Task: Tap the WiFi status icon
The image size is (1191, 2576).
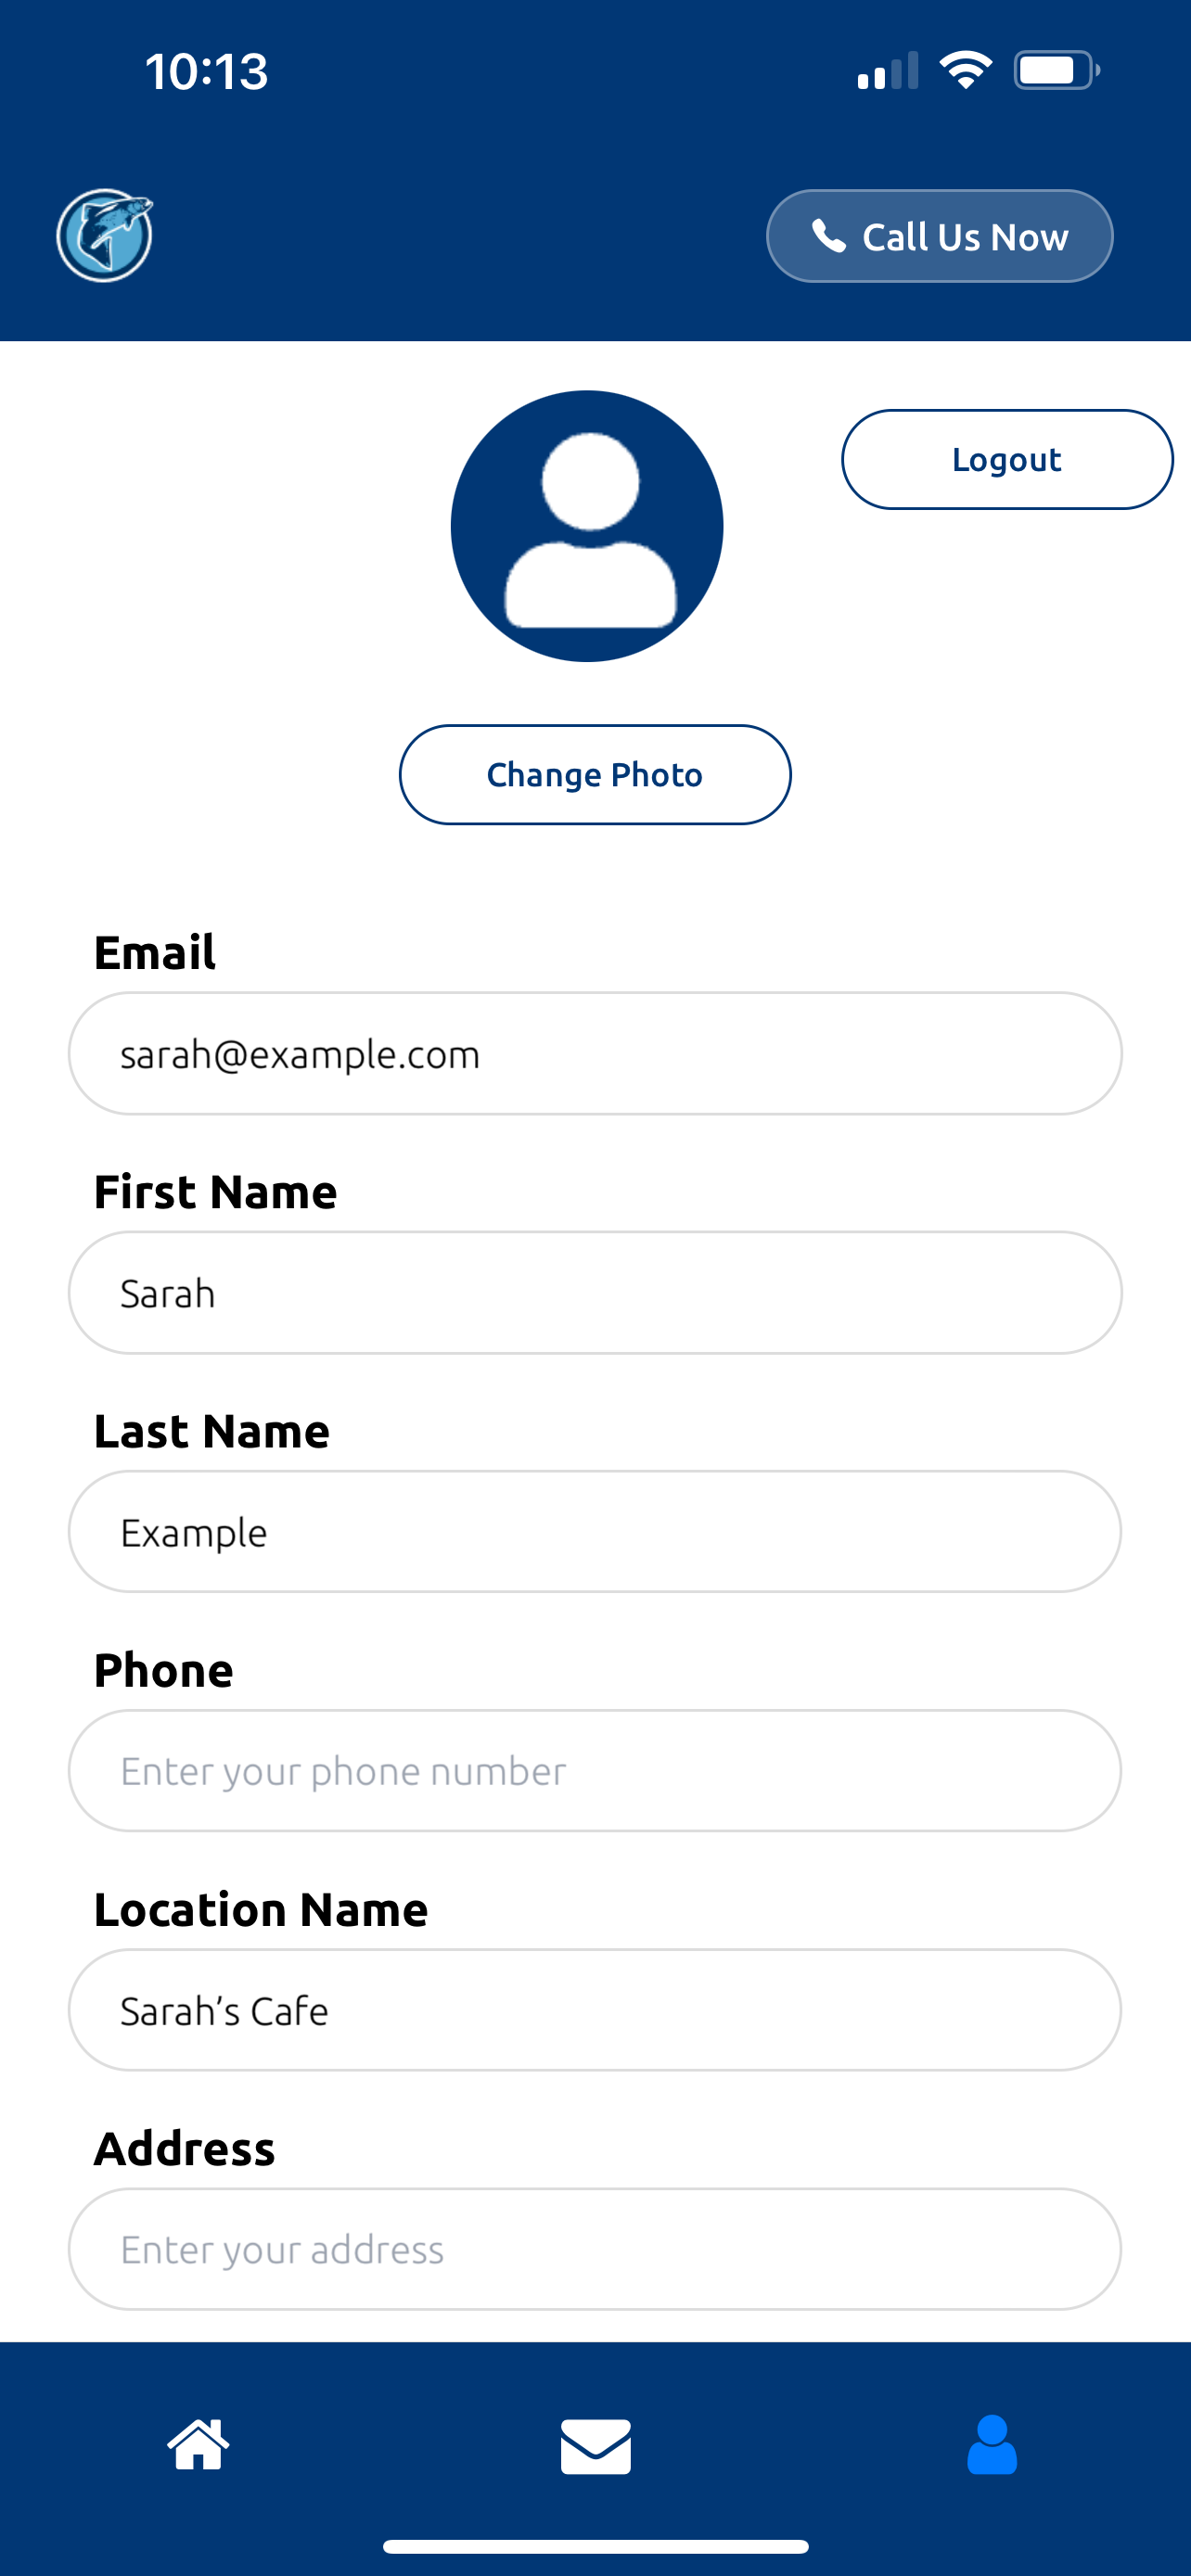Action: click(965, 70)
